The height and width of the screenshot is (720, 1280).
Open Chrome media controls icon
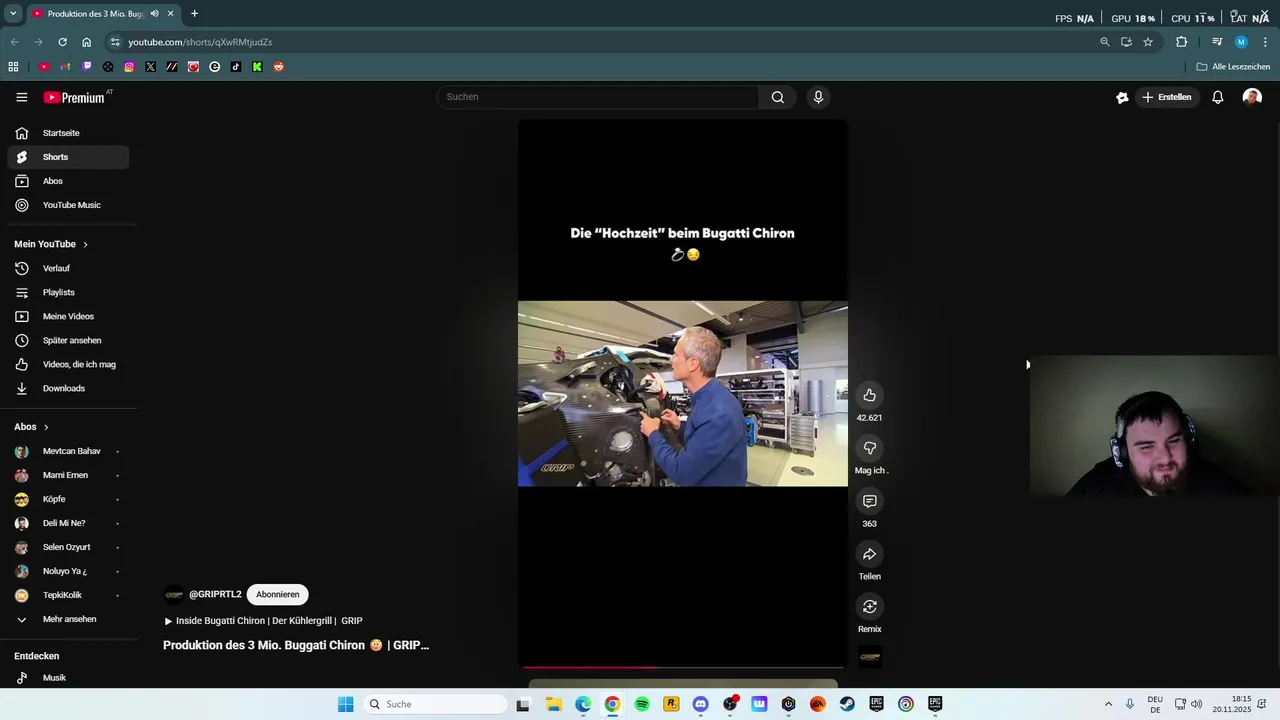[1217, 42]
